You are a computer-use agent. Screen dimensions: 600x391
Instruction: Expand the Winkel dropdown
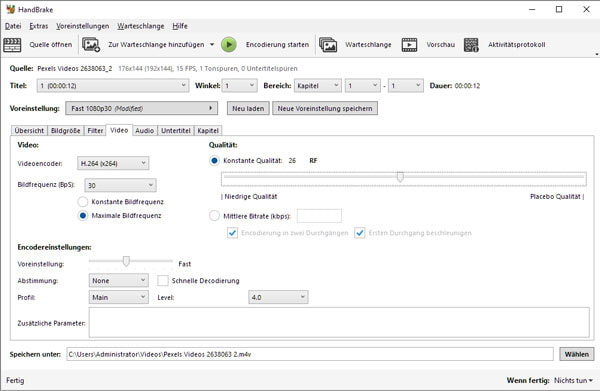tap(240, 86)
